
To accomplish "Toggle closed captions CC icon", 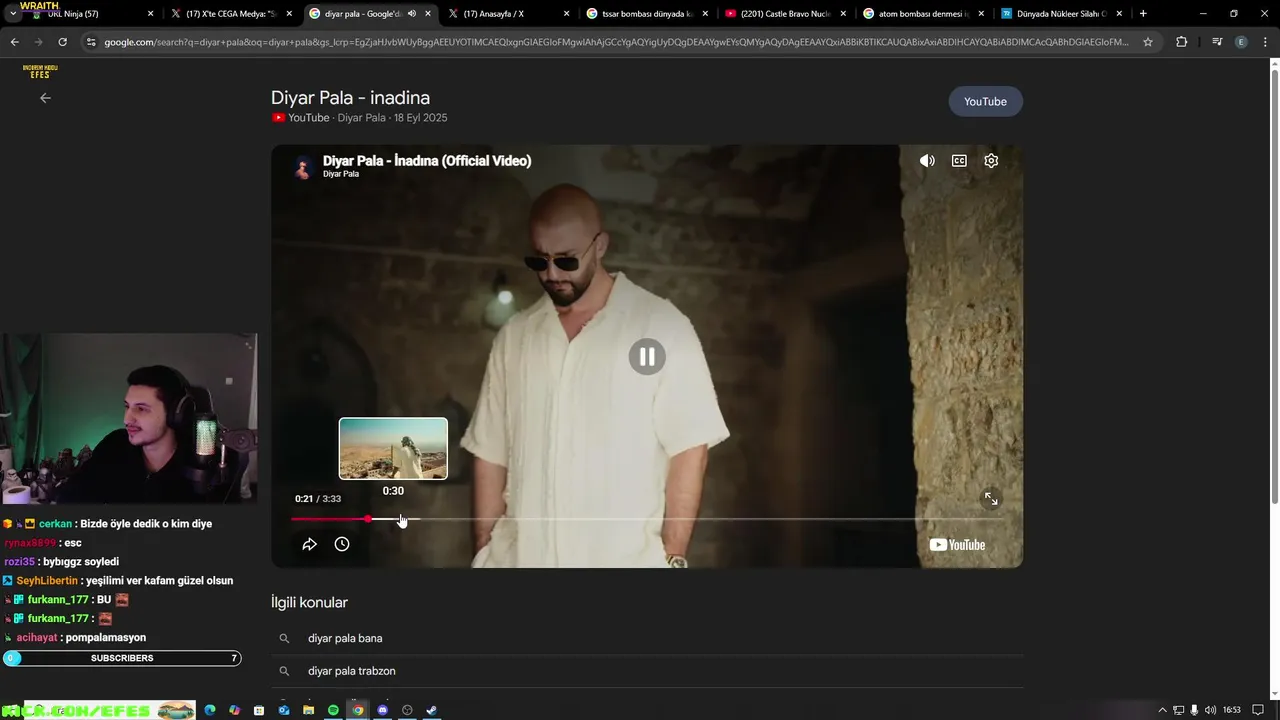I will (x=959, y=161).
